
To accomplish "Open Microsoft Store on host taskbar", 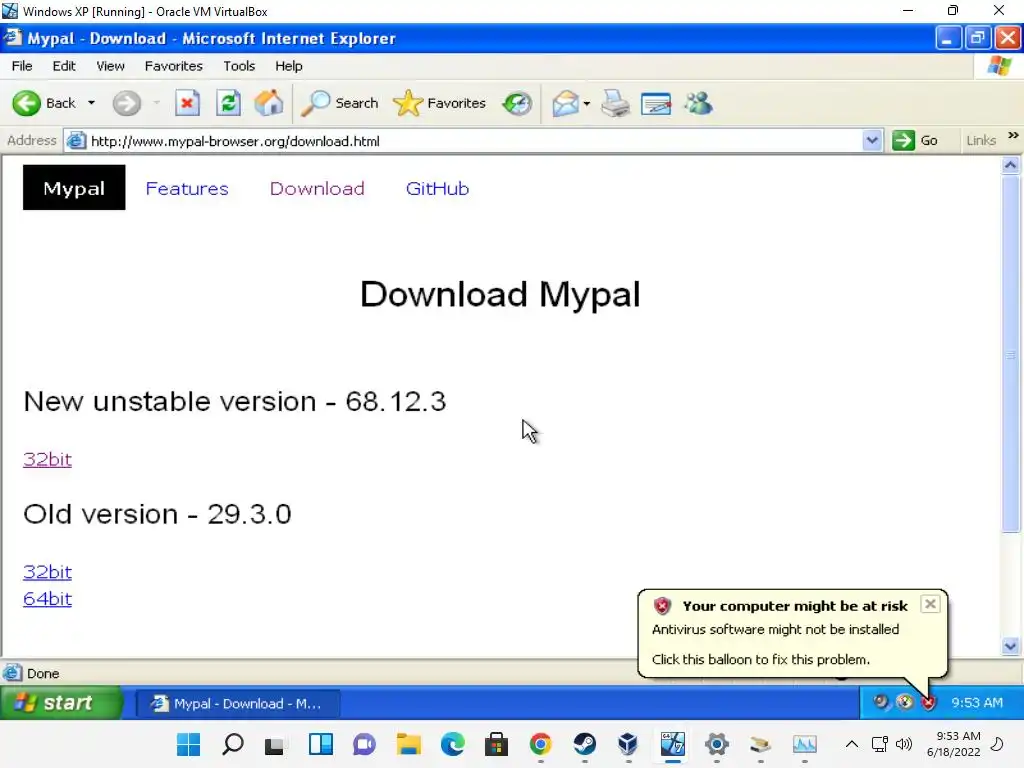I will point(496,744).
